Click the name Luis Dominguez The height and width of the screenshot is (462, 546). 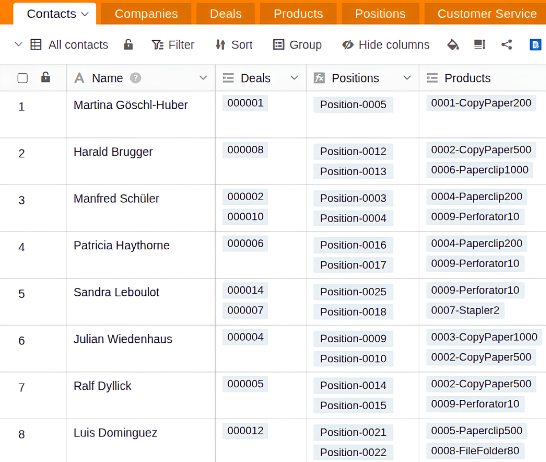coord(115,433)
